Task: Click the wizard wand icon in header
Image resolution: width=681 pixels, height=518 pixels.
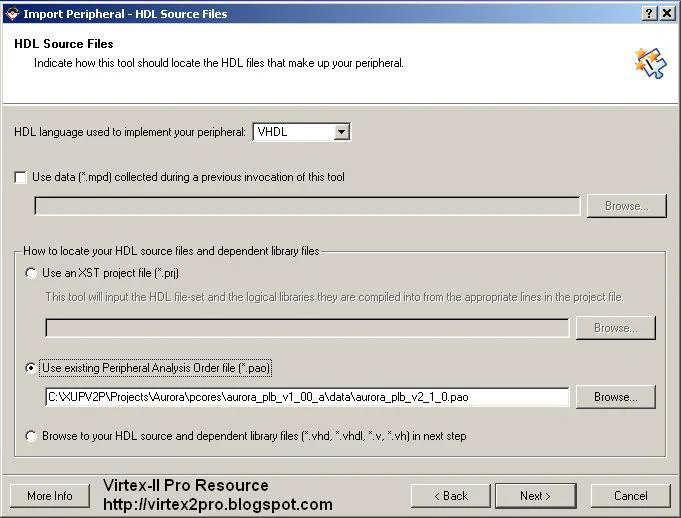Action: pyautogui.click(x=649, y=64)
